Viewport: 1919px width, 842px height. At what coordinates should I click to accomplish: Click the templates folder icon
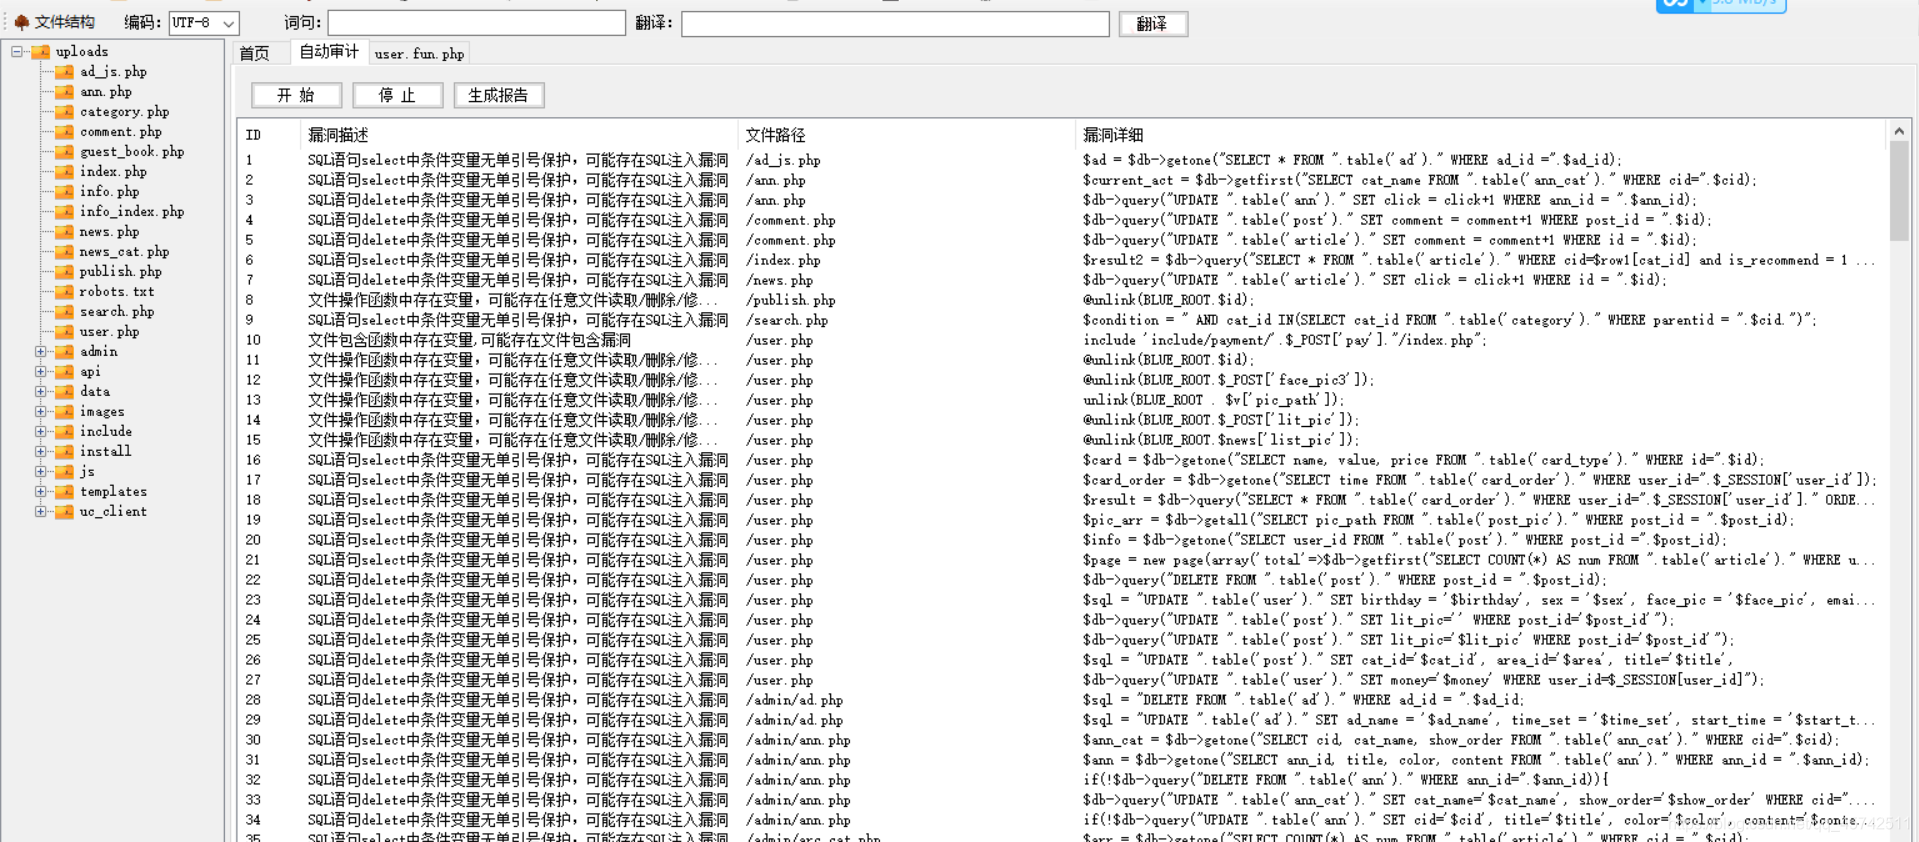coord(64,492)
